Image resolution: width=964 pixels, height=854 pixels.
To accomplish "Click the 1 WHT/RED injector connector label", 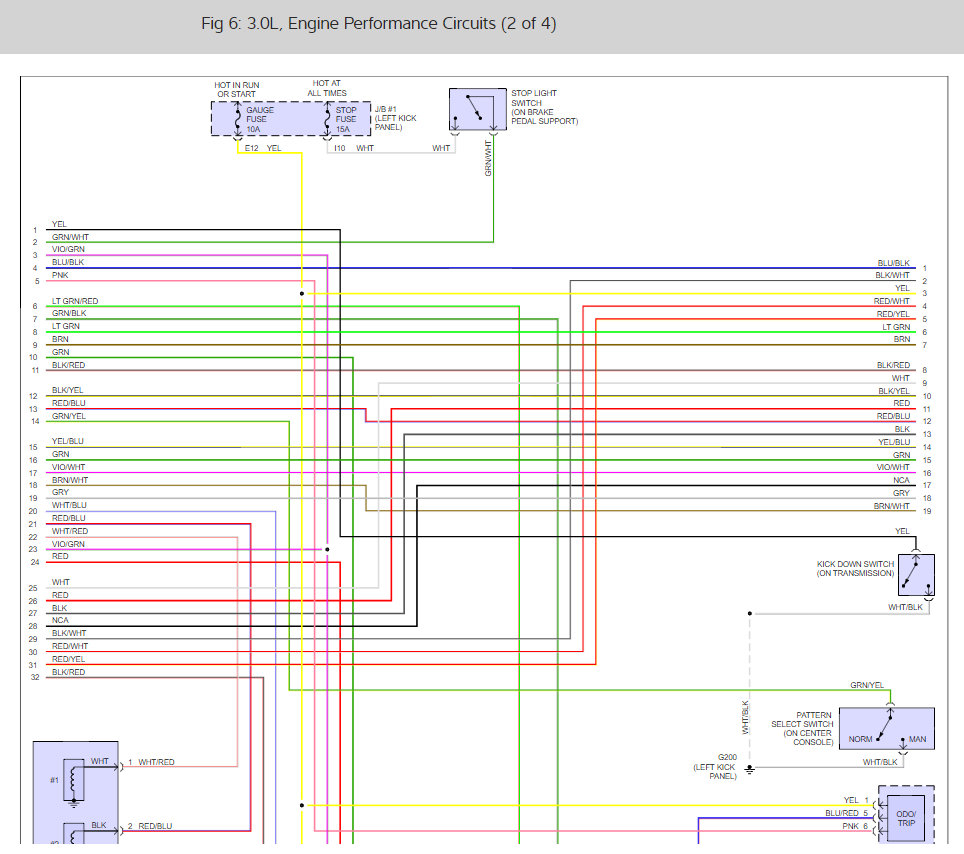I will click(151, 762).
